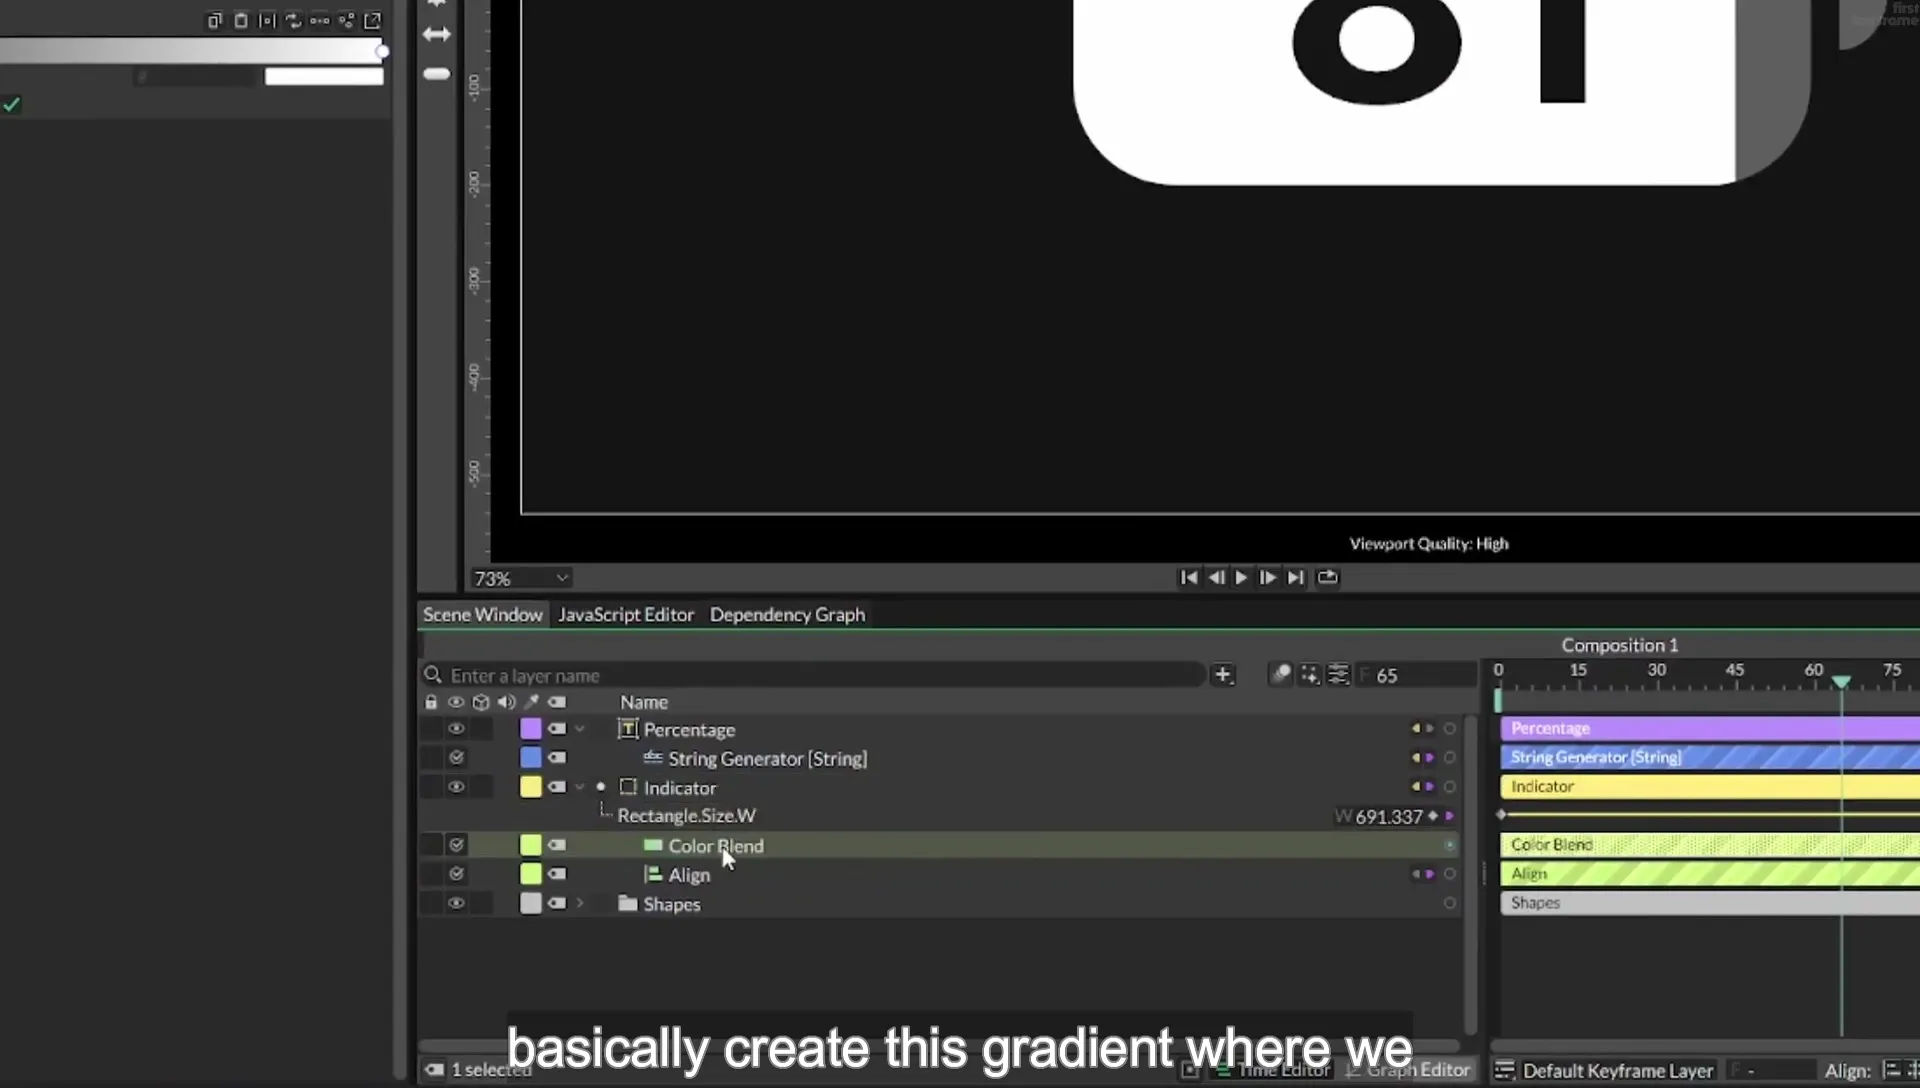The image size is (1920, 1088).
Task: Toggle the loop playback icon
Action: [x=1327, y=578]
